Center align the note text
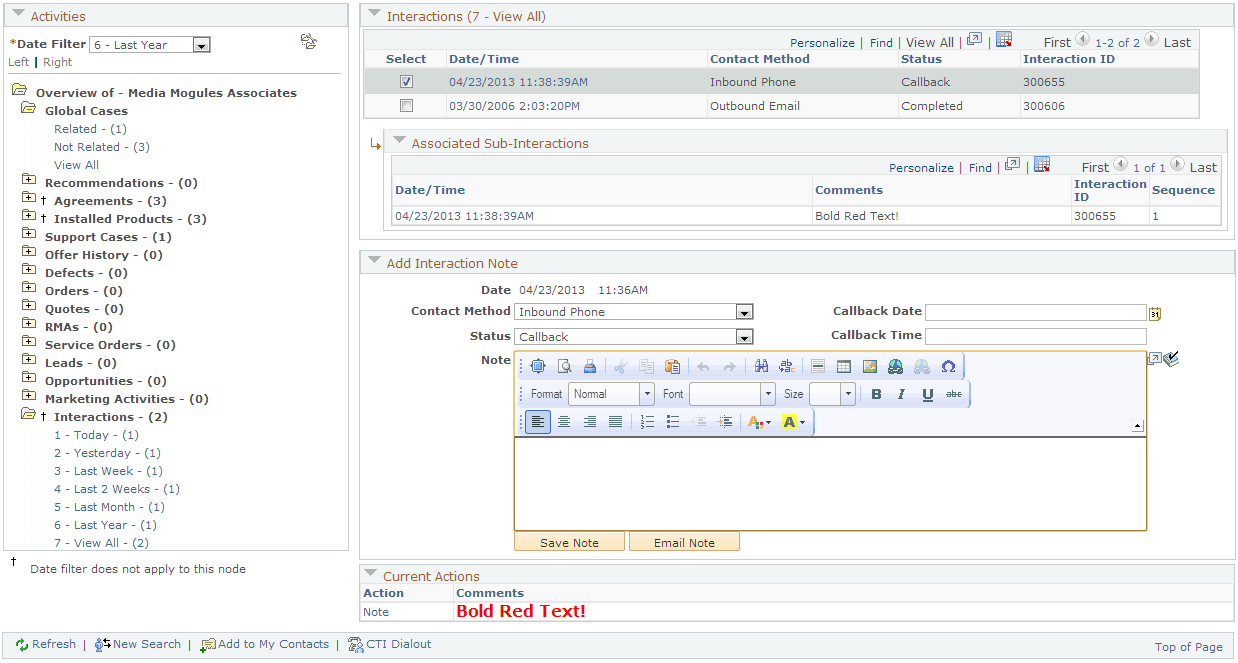 click(564, 422)
